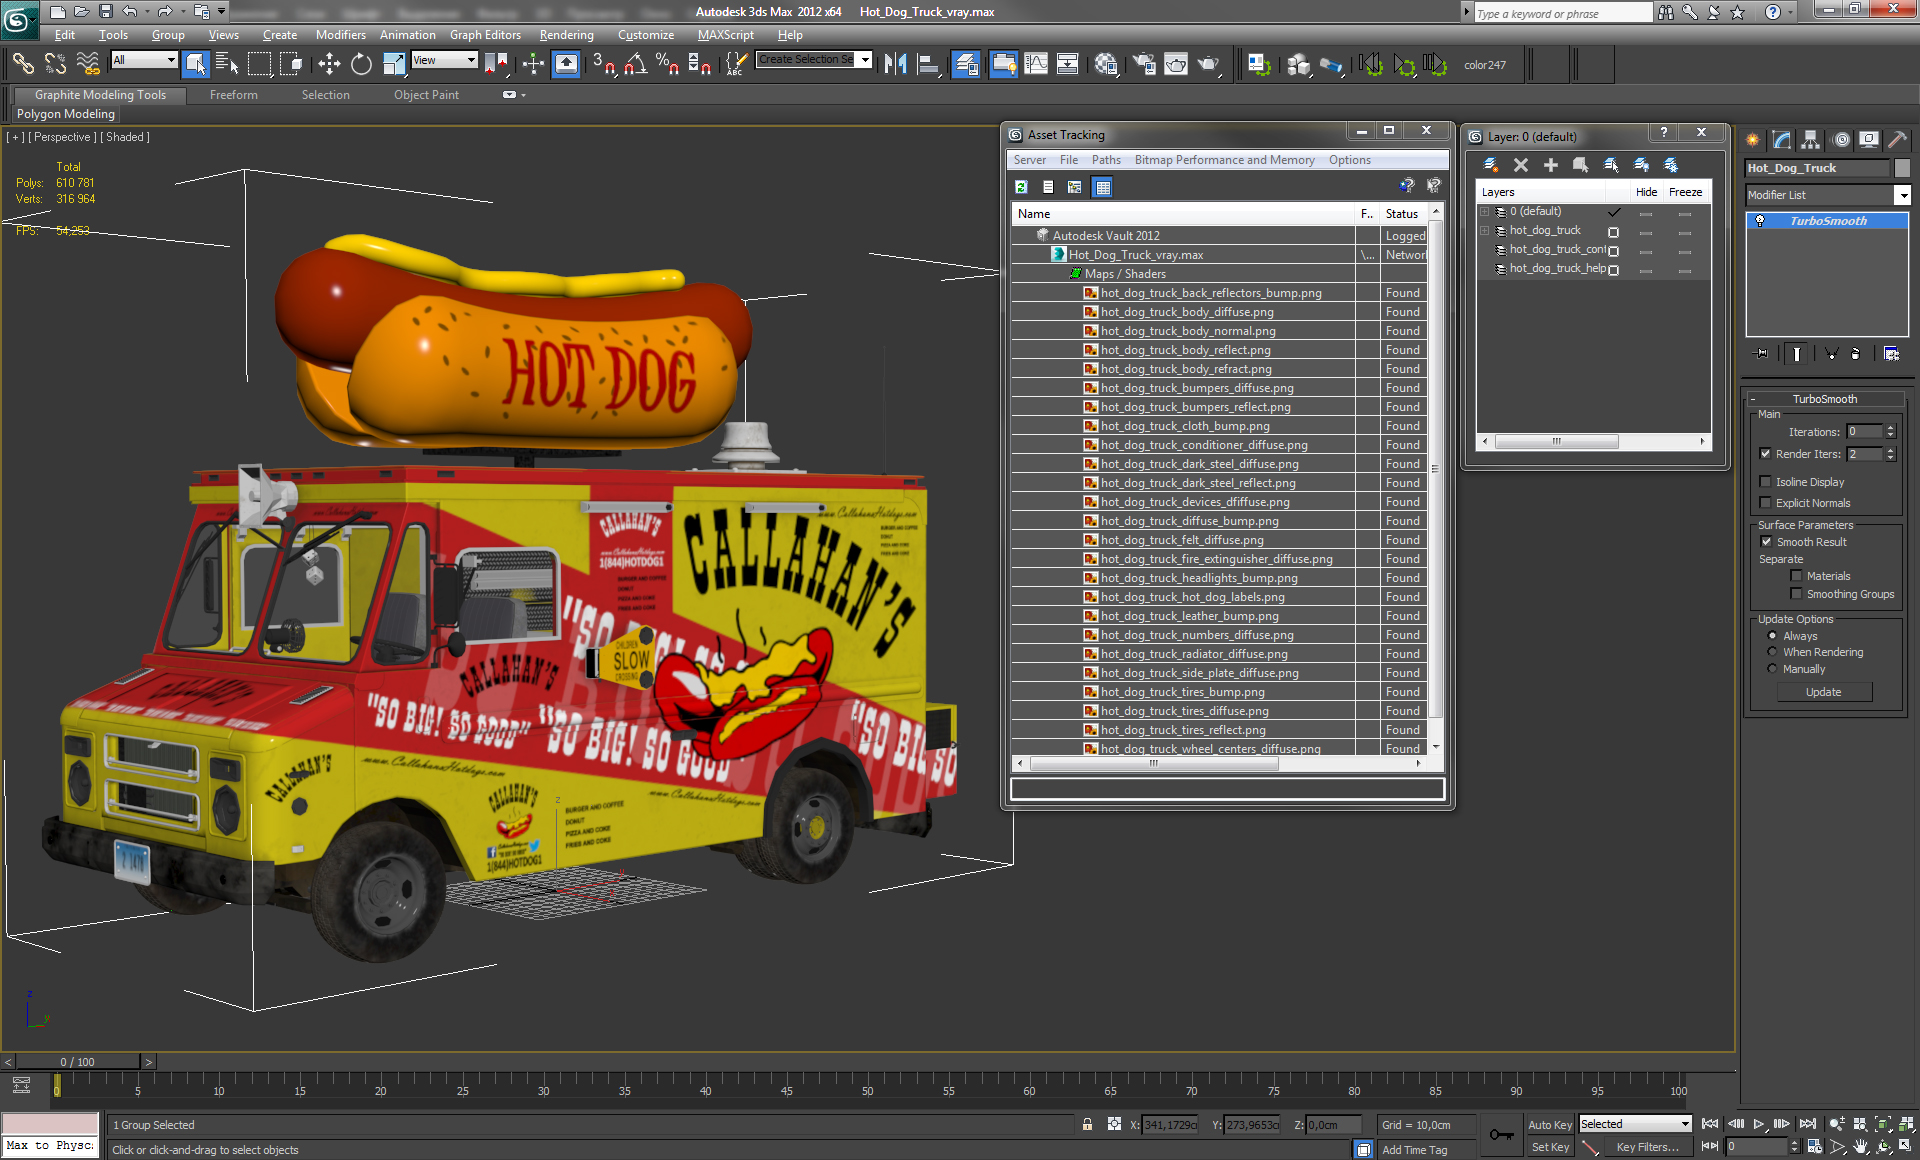Open the Create command panel tab
This screenshot has width=1920, height=1160.
1752,140
